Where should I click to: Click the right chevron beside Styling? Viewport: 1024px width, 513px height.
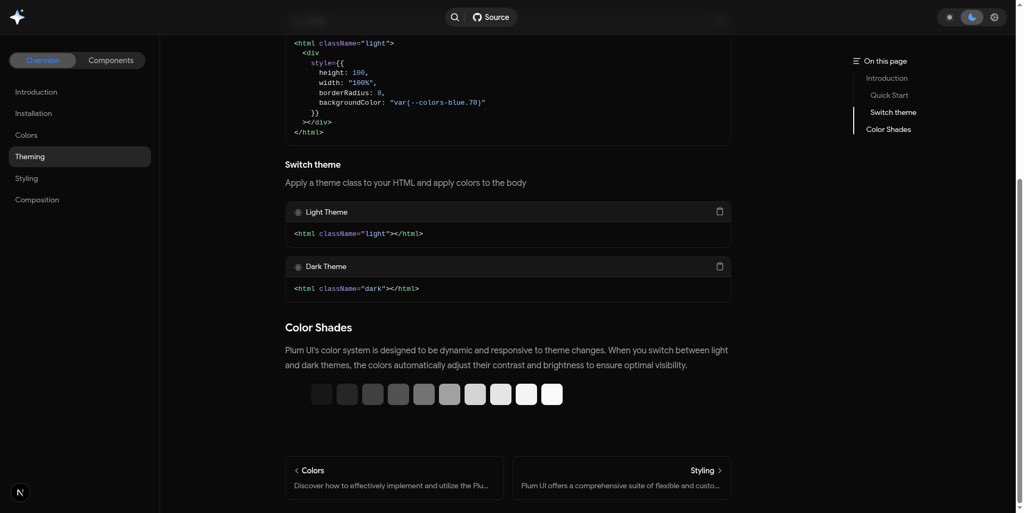(x=720, y=471)
